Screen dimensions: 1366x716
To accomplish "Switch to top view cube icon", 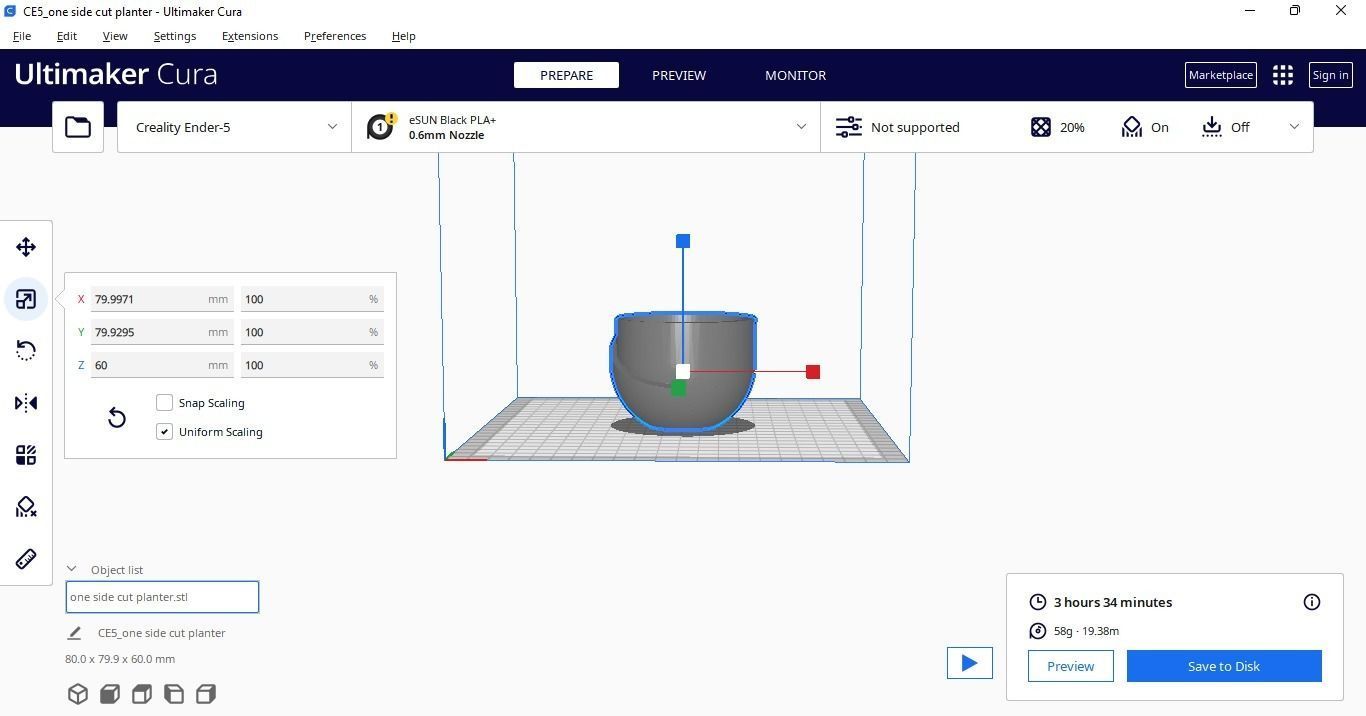I will pos(142,694).
